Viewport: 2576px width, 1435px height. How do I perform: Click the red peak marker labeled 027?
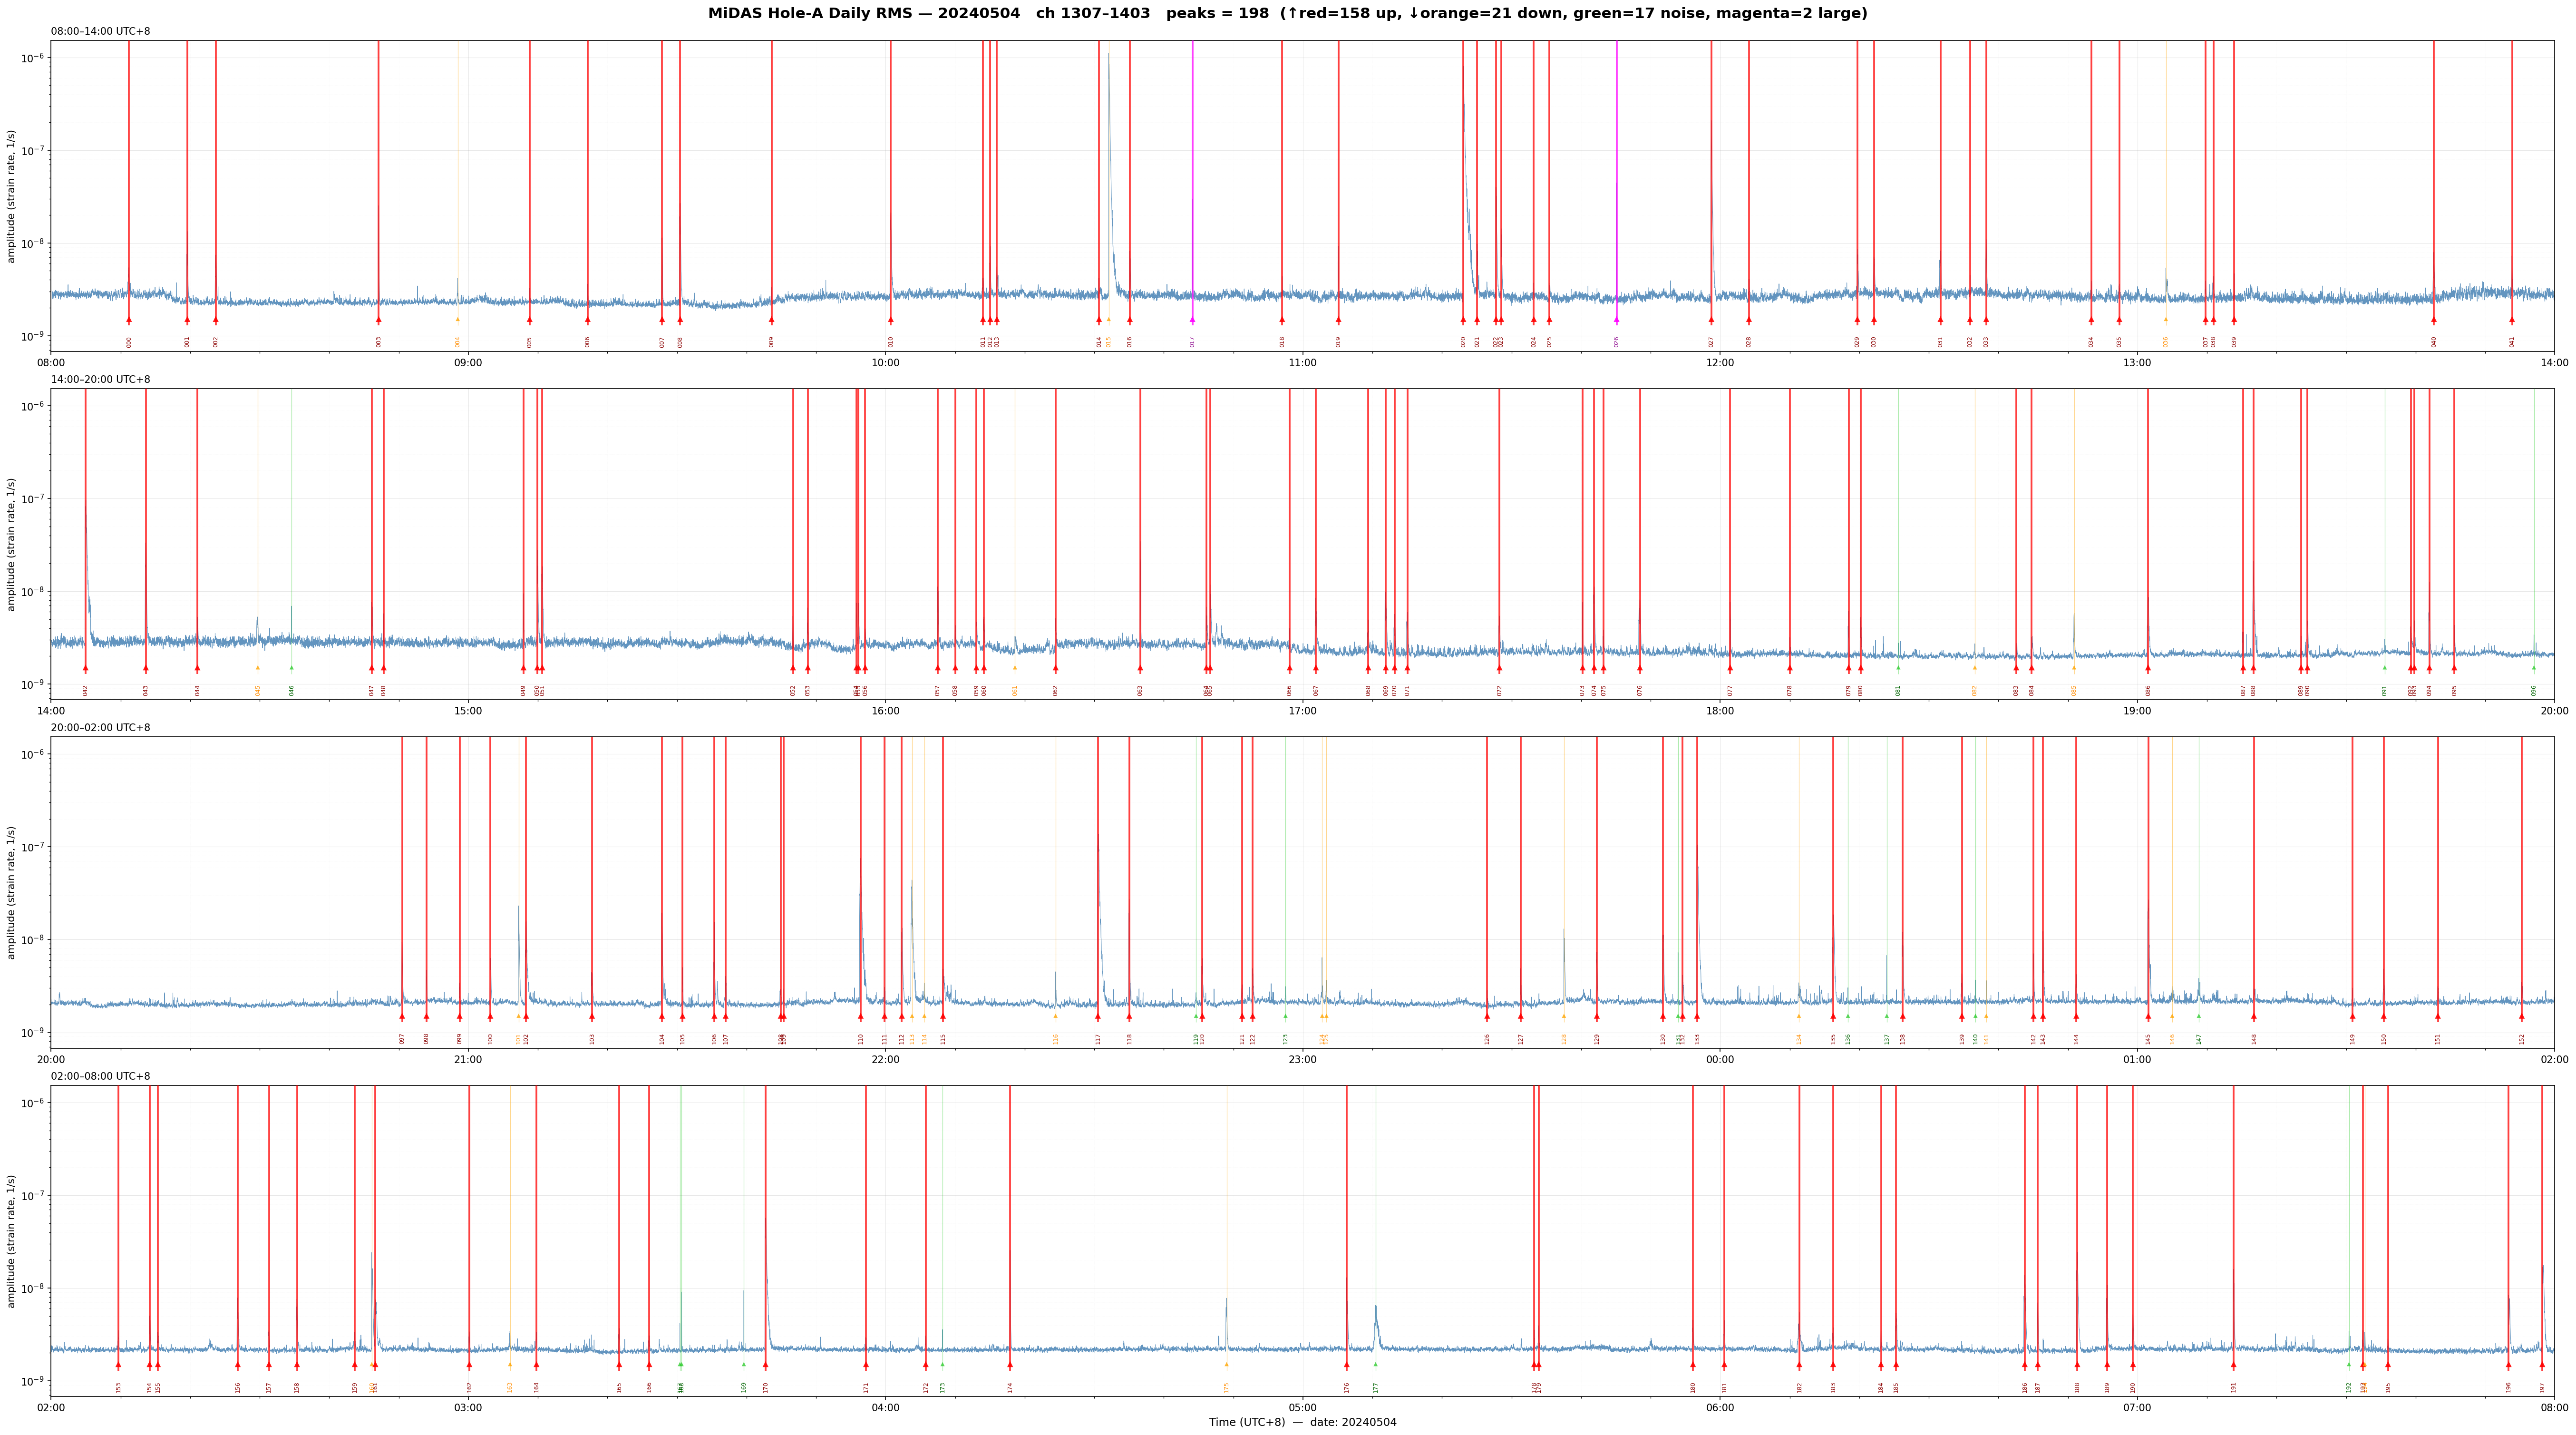tap(1711, 320)
